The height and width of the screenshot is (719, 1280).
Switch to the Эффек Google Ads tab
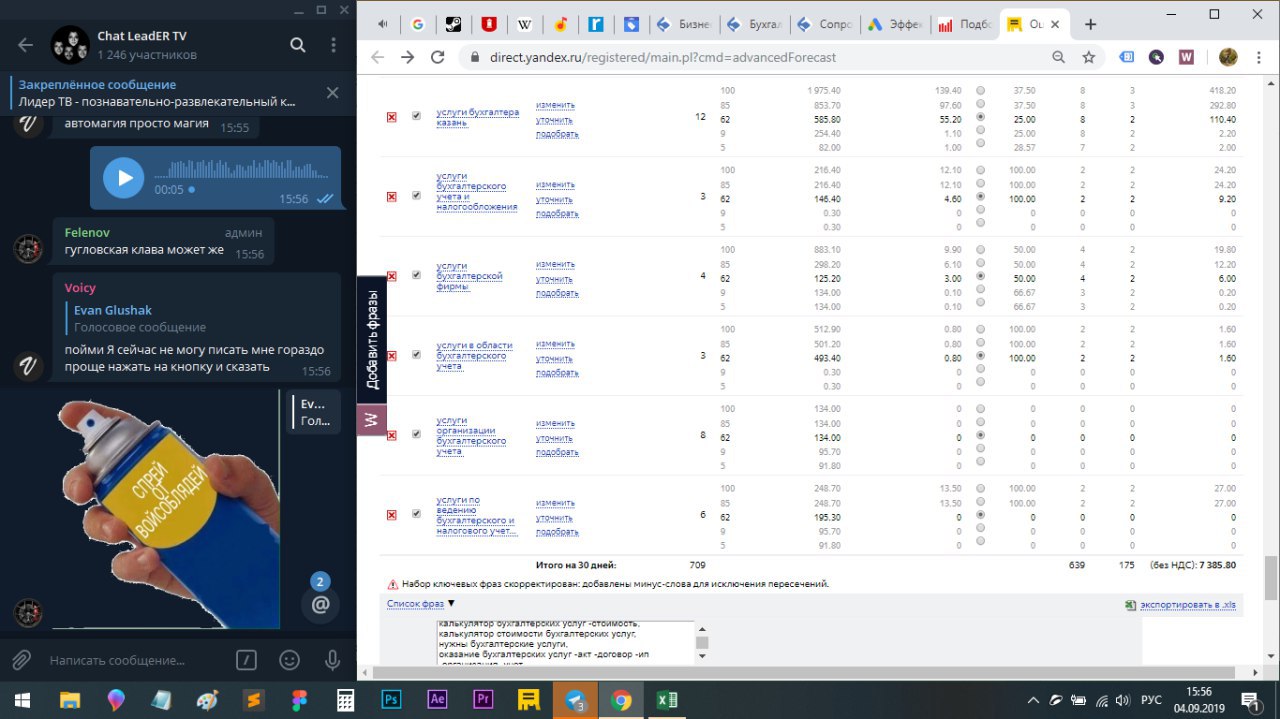892,25
